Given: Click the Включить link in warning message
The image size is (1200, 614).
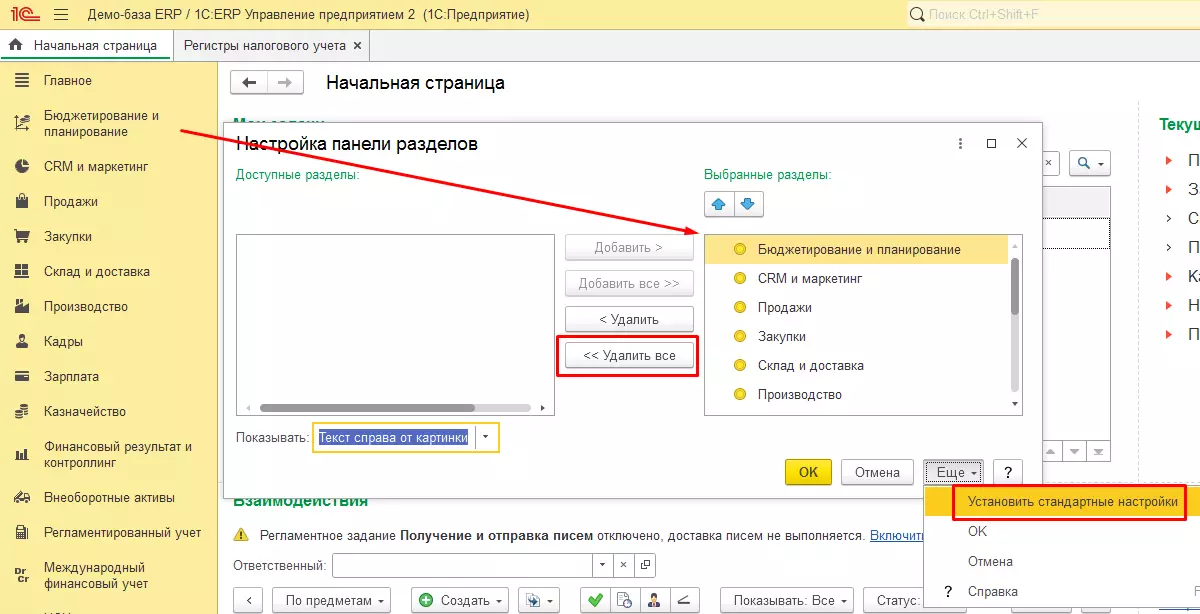Looking at the screenshot, I should (x=897, y=536).
